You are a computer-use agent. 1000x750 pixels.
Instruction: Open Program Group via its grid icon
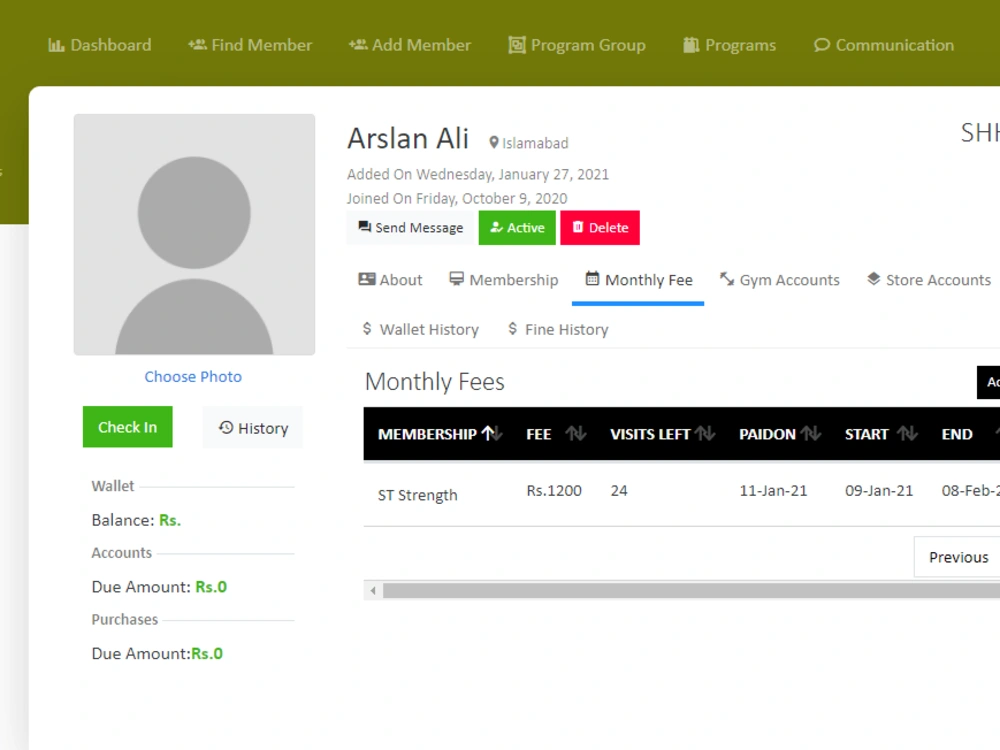click(x=516, y=44)
